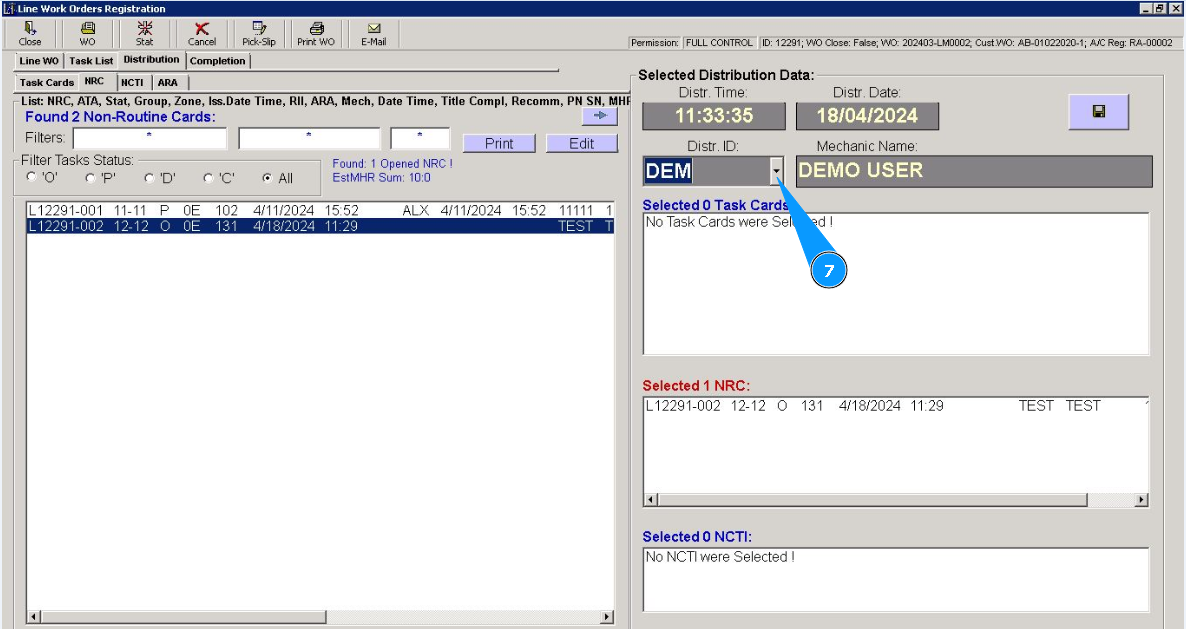Viewport: 1186px width, 629px height.
Task: Click the Selected NRC box scrollbar thumb
Action: pyautogui.click(x=872, y=500)
